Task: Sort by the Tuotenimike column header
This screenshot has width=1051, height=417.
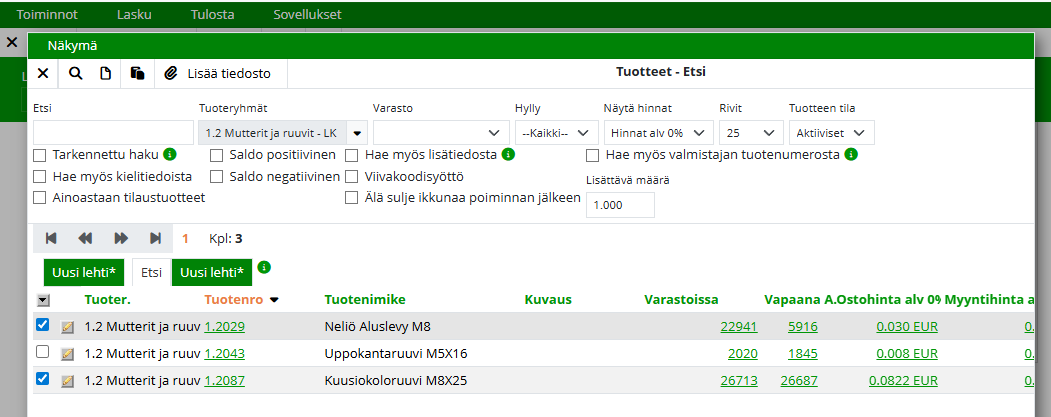Action: [x=363, y=299]
